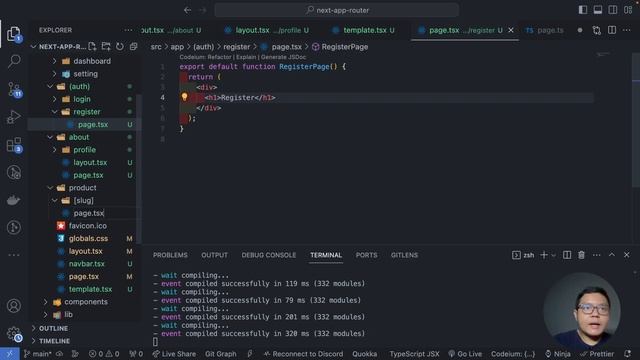The height and width of the screenshot is (360, 640).
Task: Switch to the layout.tsx profile tab
Action: coord(268,30)
